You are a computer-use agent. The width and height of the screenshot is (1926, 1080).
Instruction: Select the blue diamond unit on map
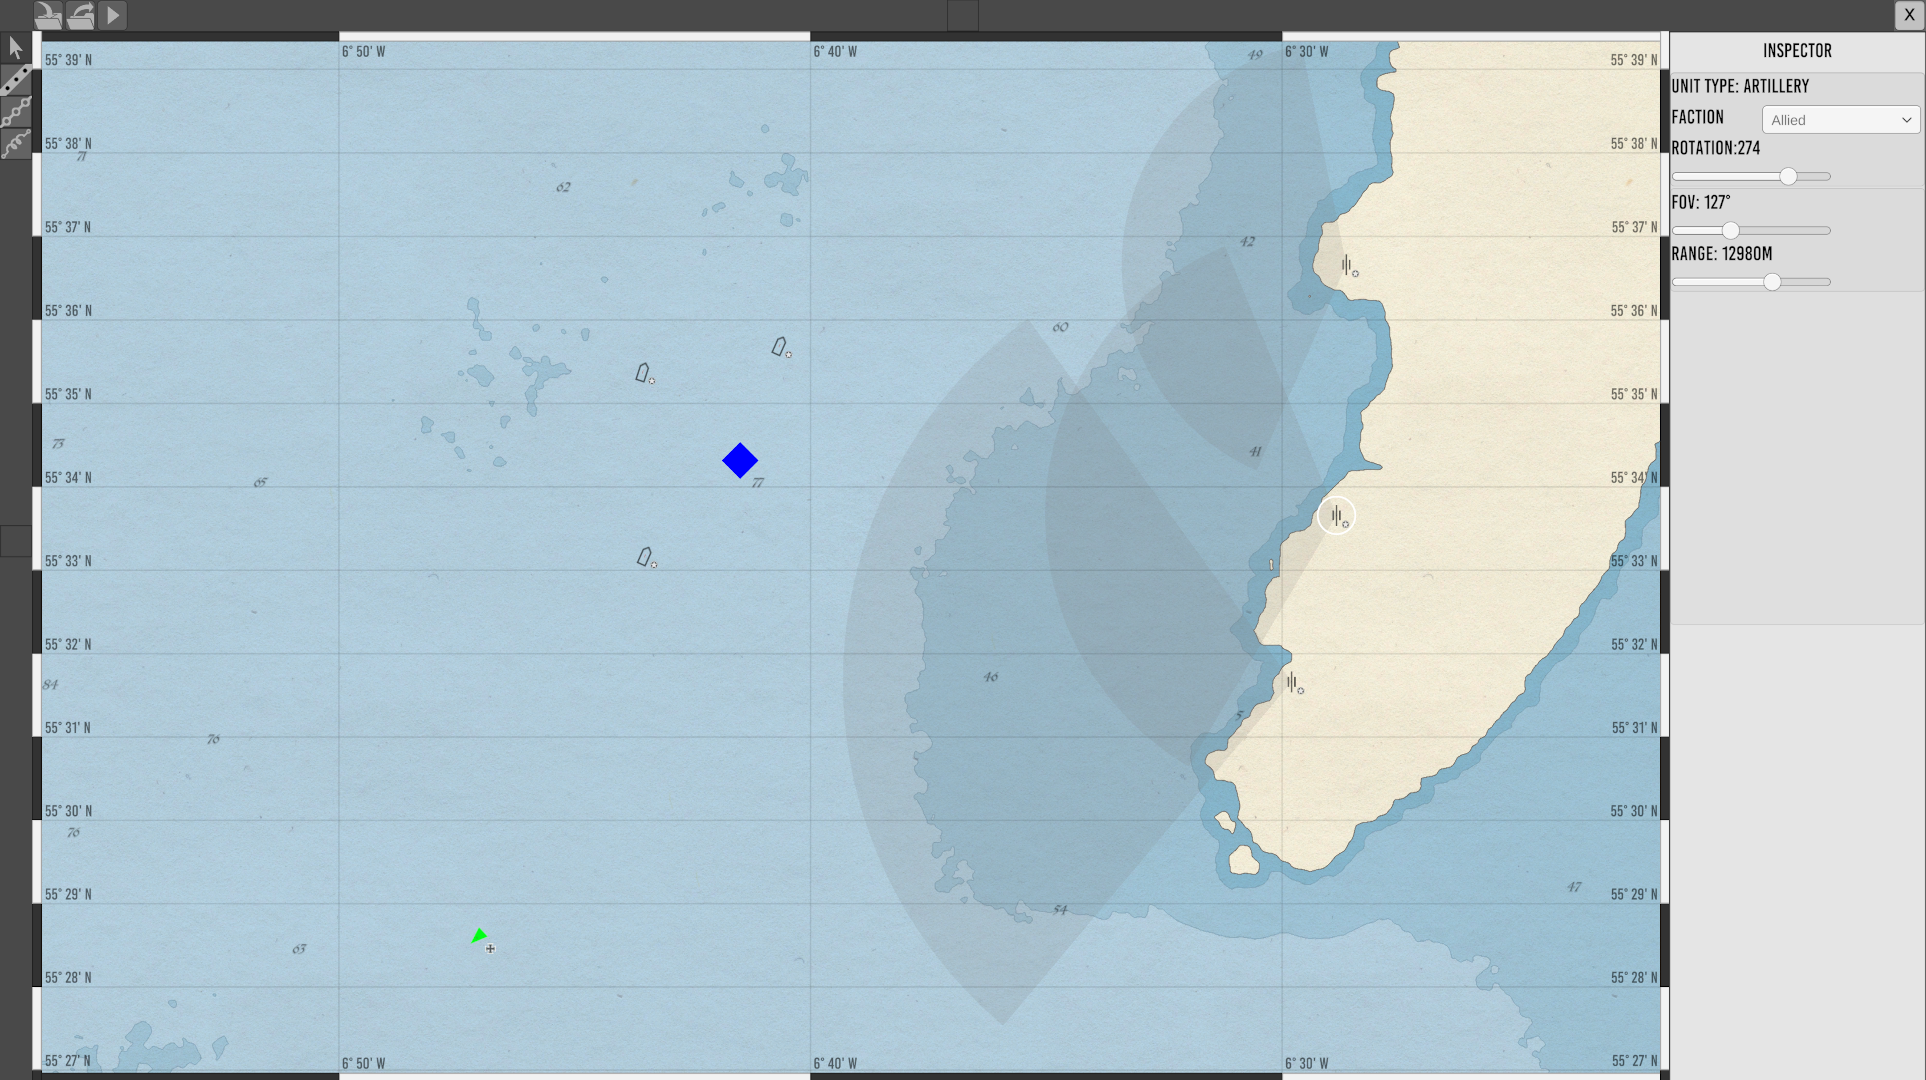(x=740, y=460)
